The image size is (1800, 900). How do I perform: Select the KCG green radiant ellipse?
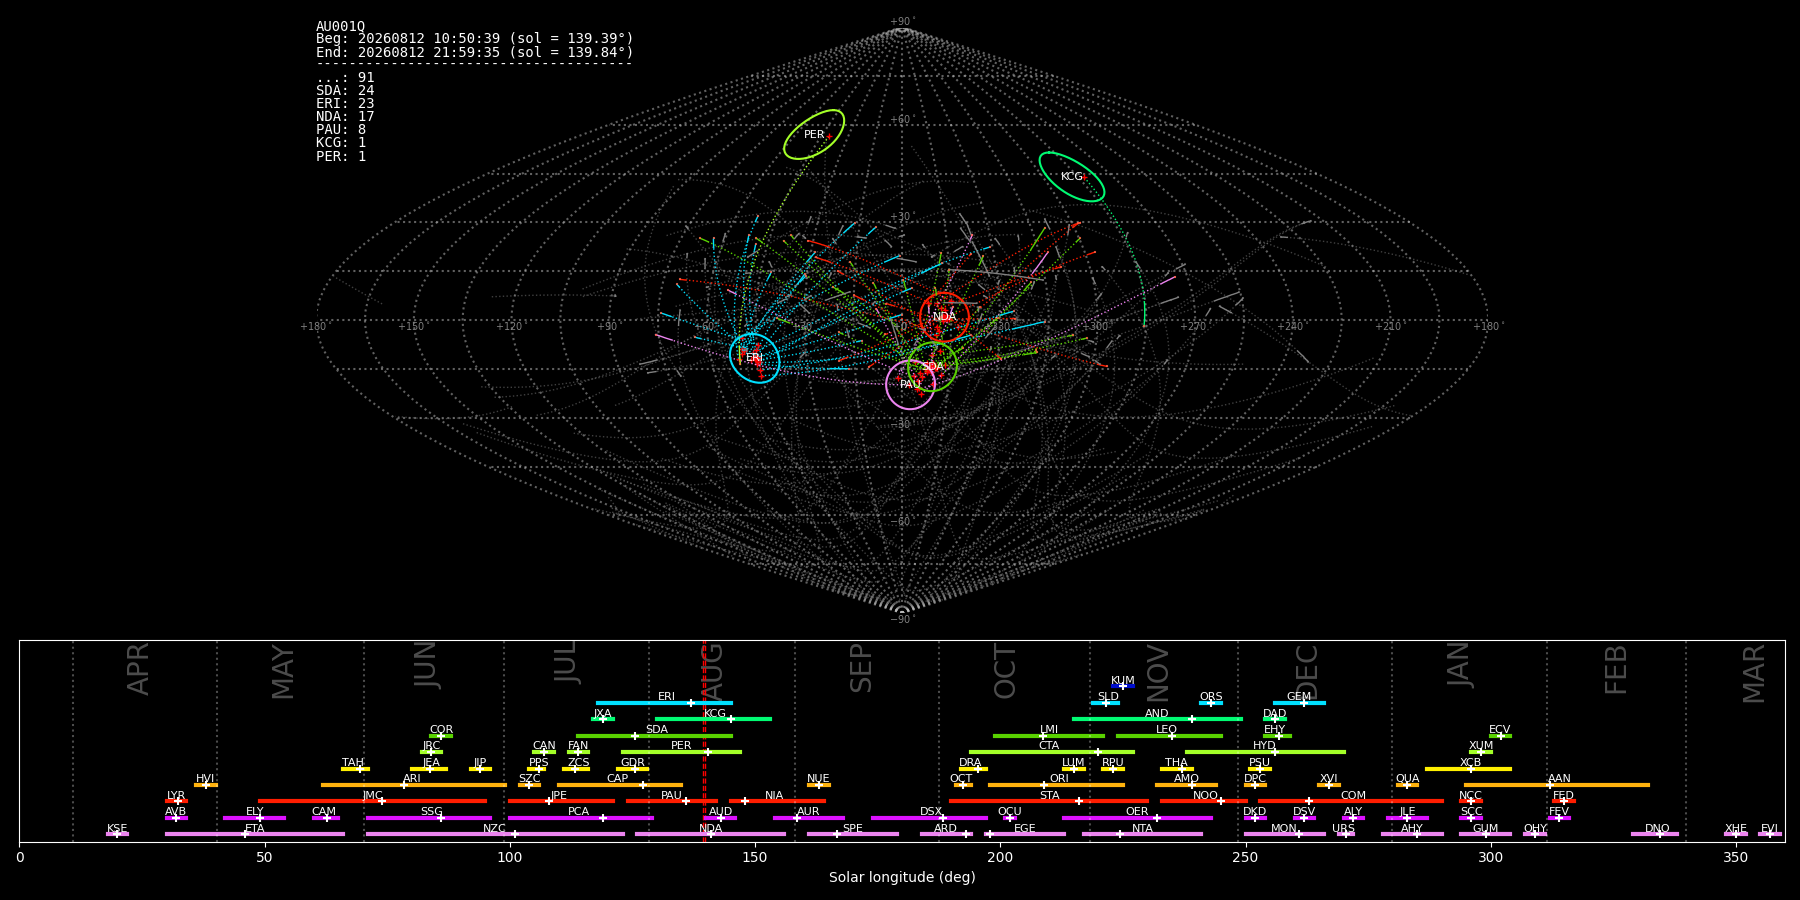point(1072,177)
